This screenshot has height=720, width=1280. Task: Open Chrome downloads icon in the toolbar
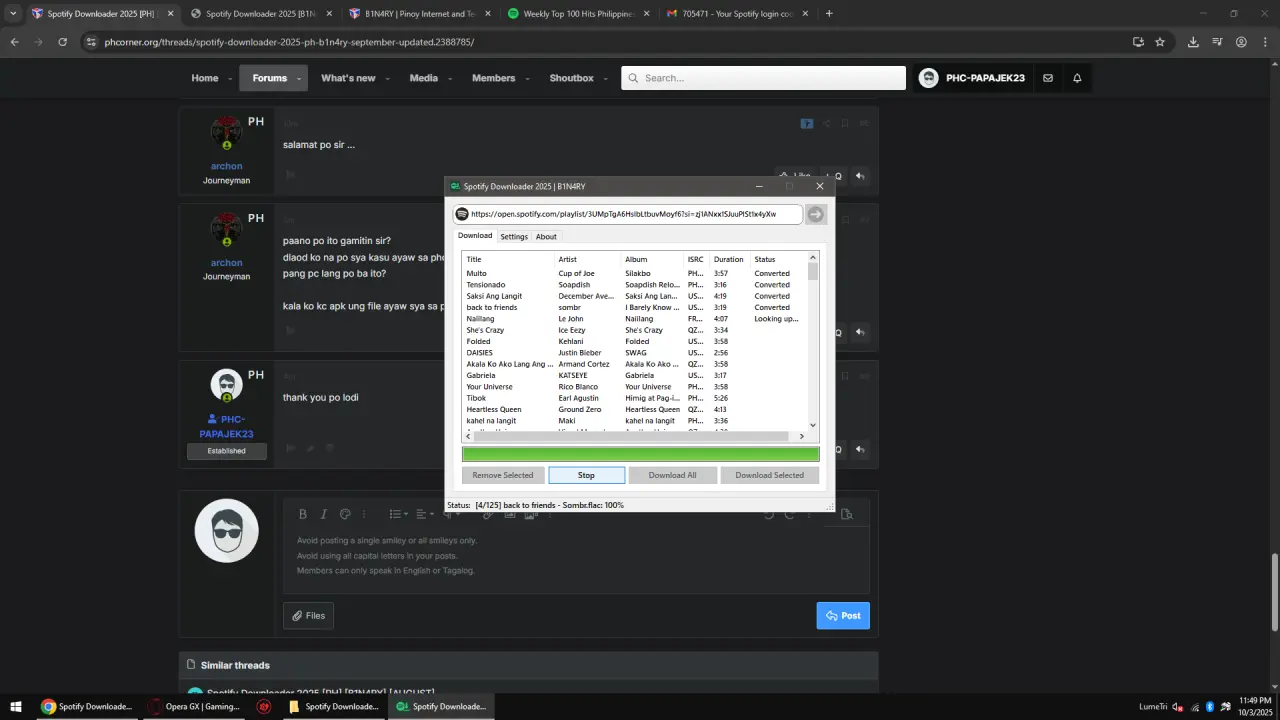1193,42
